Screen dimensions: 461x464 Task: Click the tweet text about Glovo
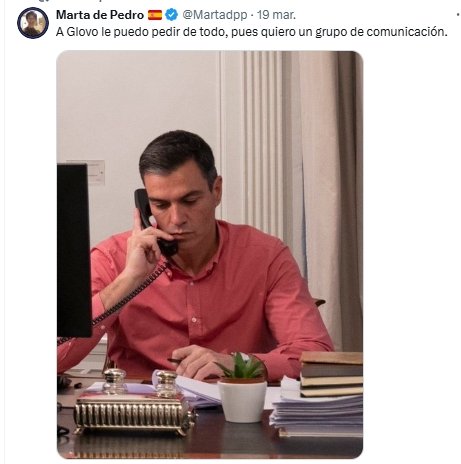(x=251, y=32)
